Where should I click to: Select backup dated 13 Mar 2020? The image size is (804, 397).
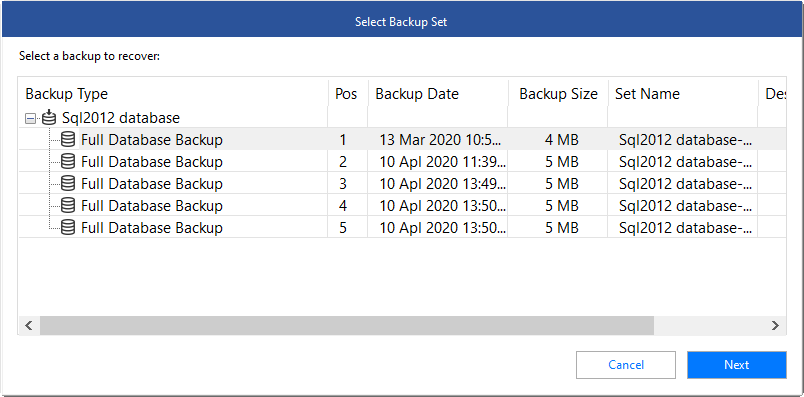pyautogui.click(x=402, y=140)
